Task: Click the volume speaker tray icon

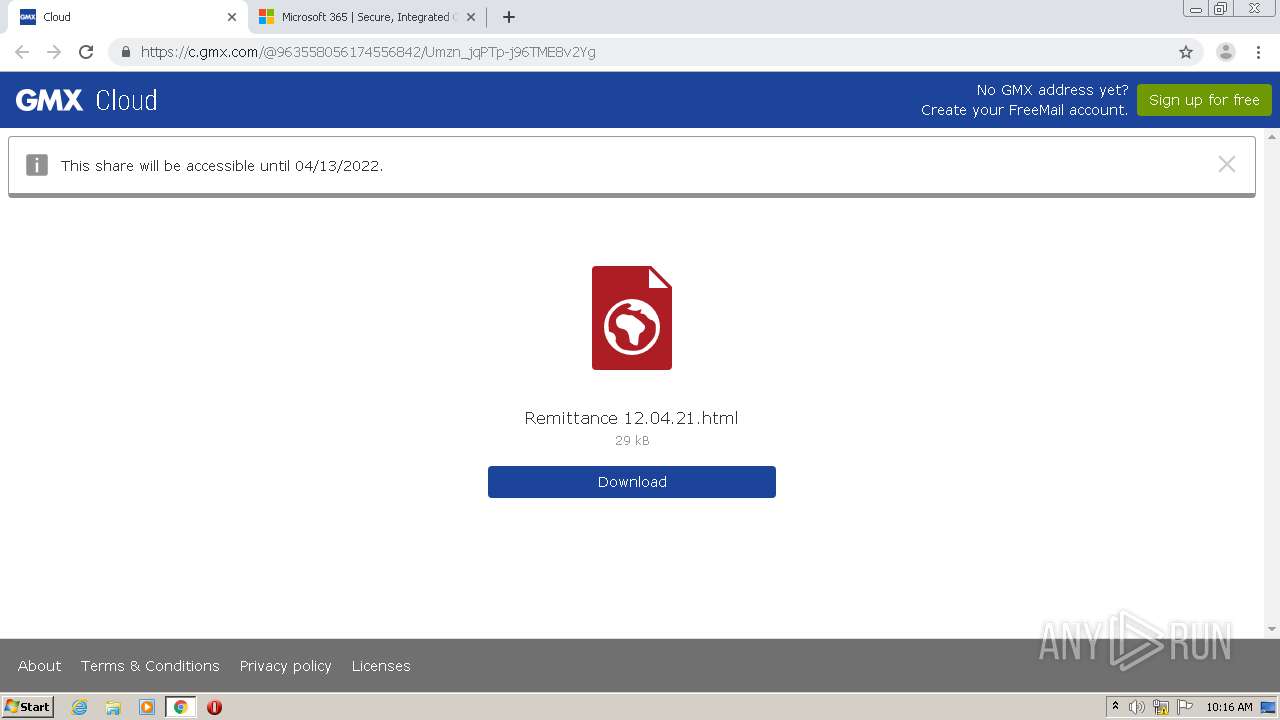Action: pos(1137,707)
